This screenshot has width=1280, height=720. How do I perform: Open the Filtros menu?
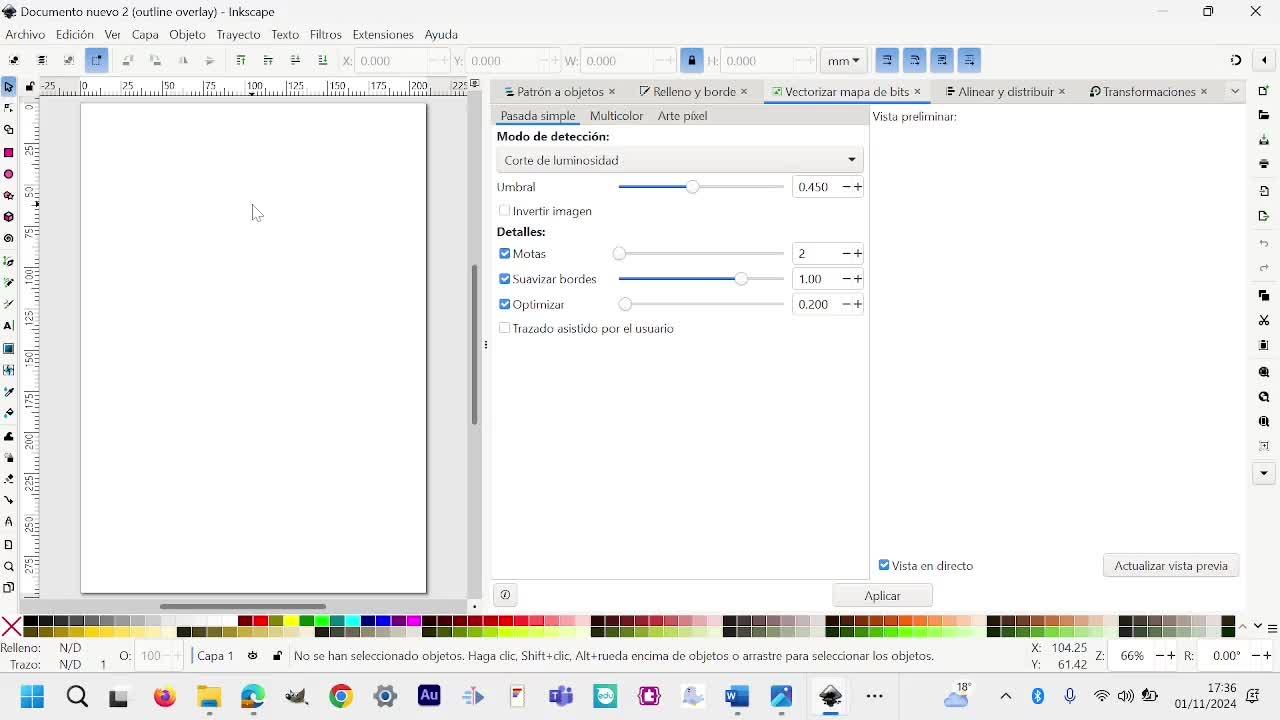(325, 34)
